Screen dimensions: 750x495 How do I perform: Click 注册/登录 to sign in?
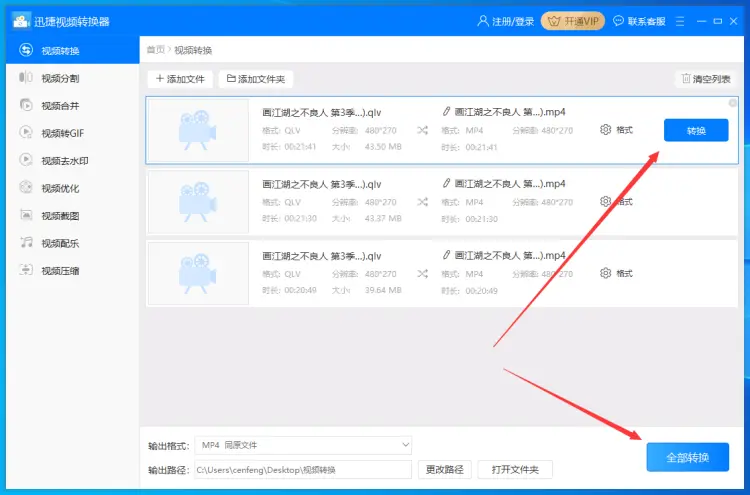pyautogui.click(x=506, y=21)
